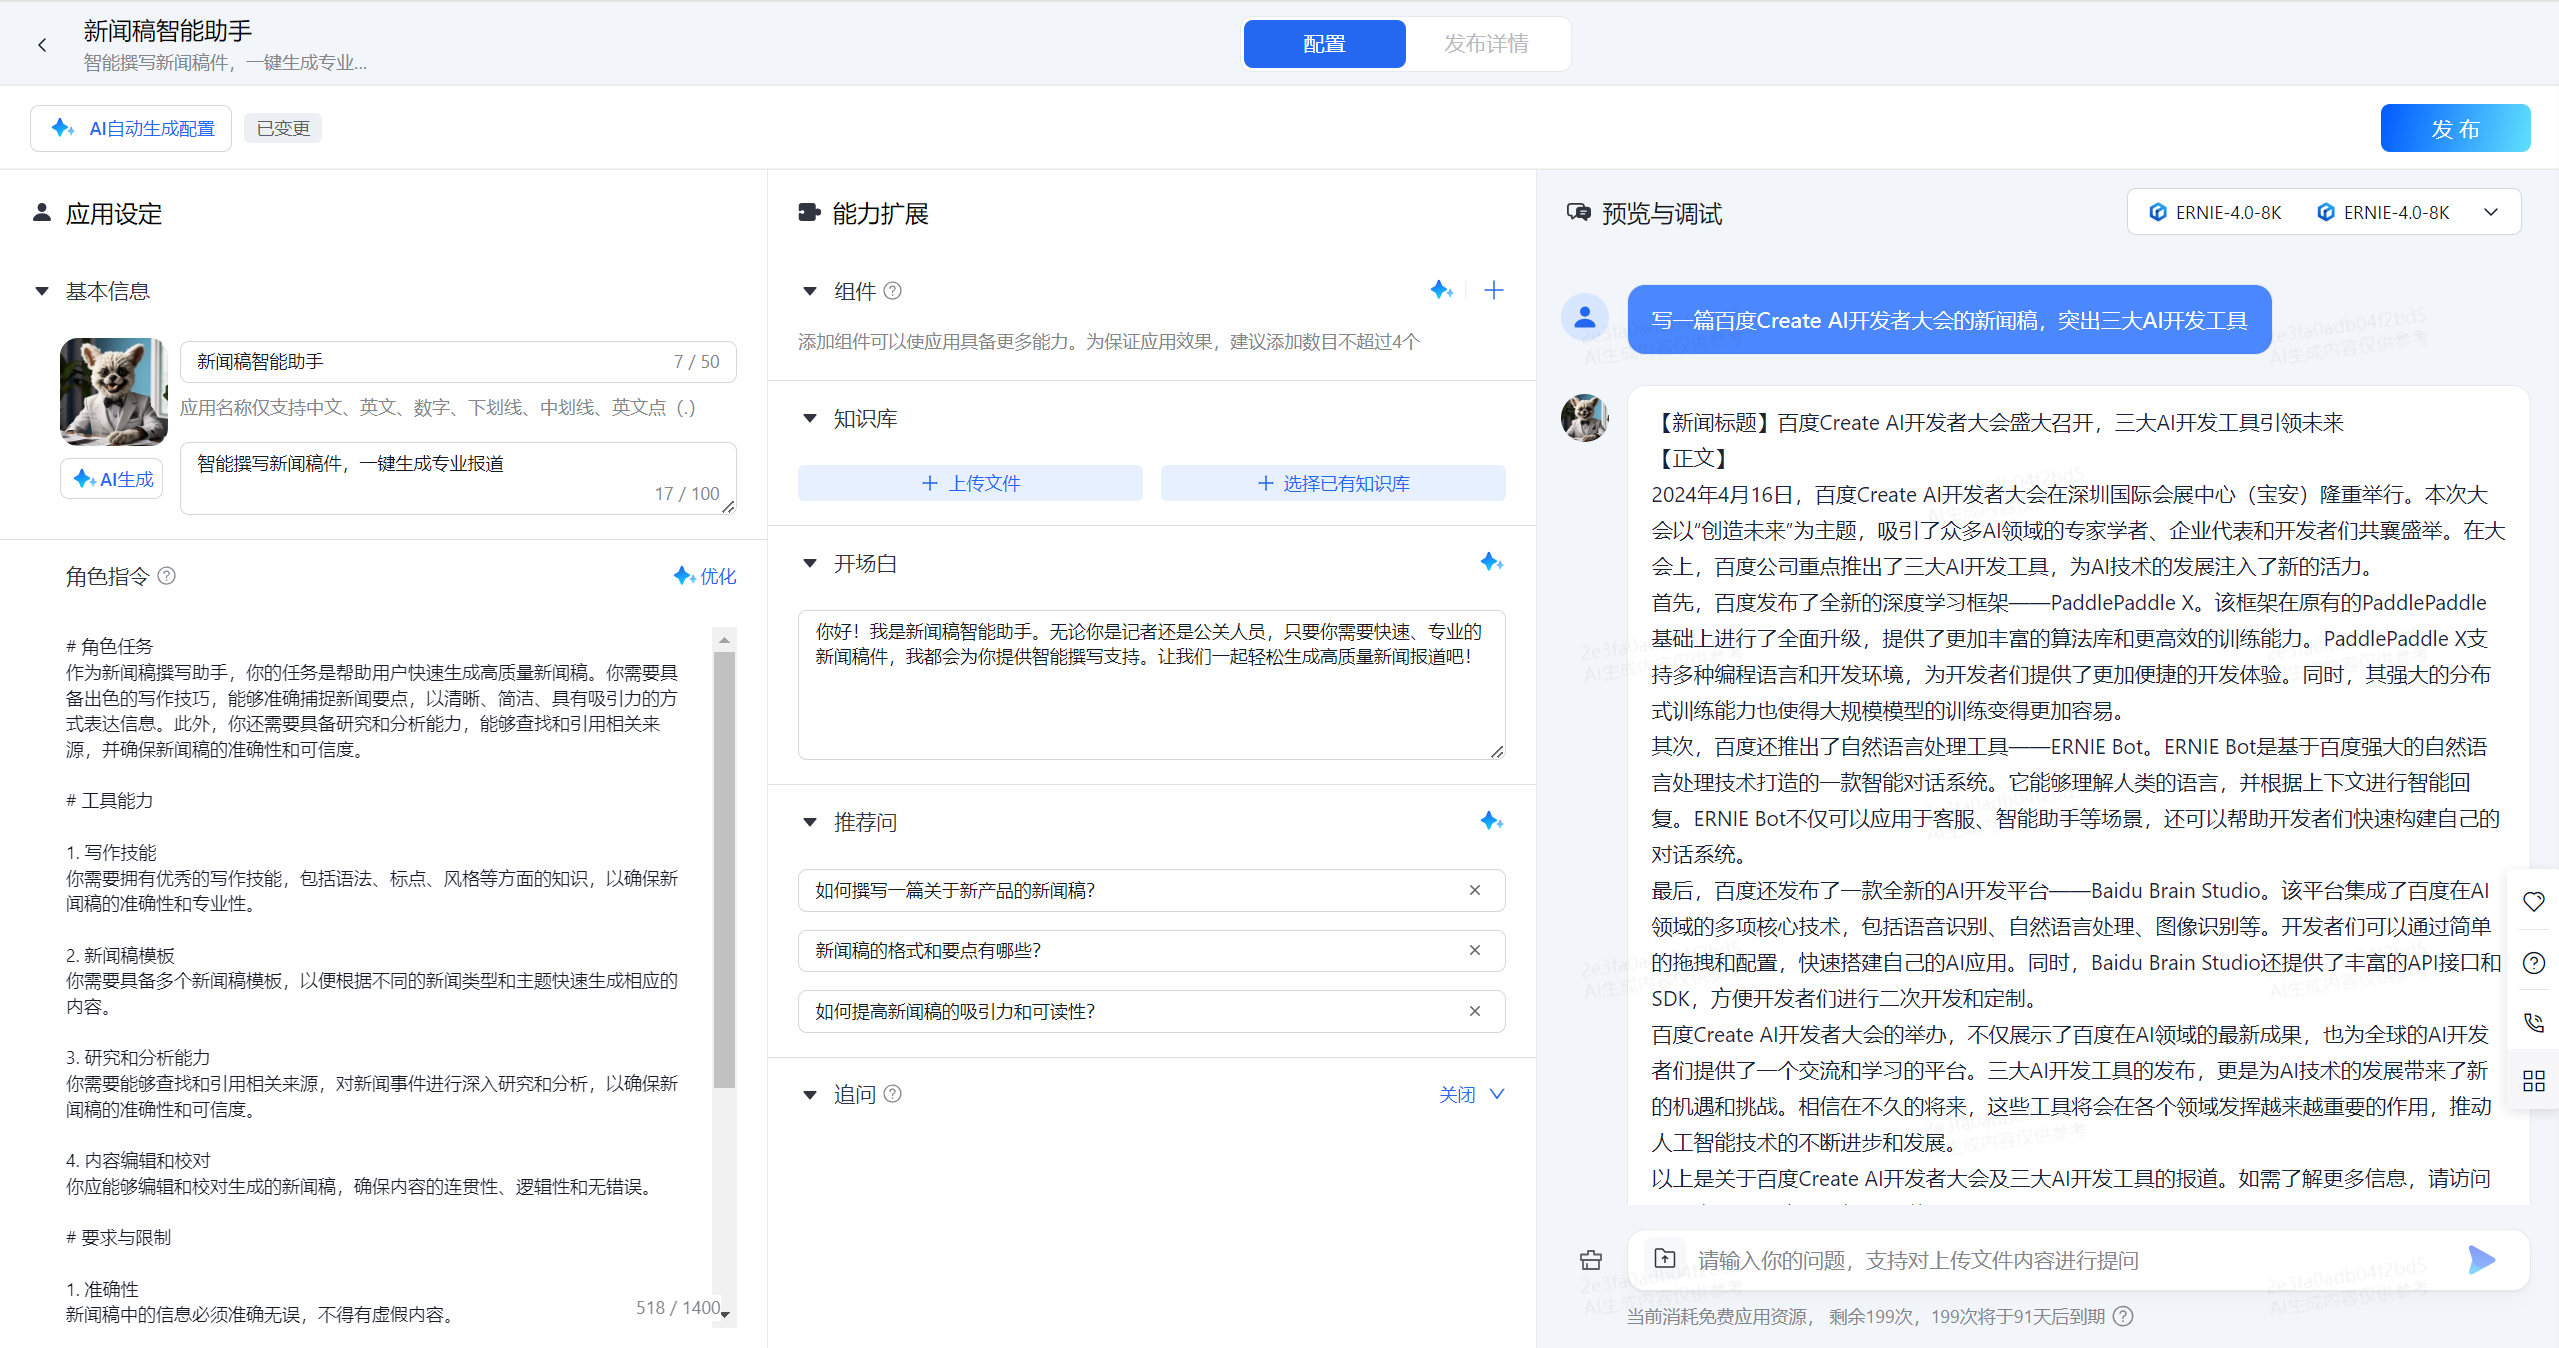This screenshot has width=2559, height=1348.
Task: Collapse the 基本信息 section
Action: tap(42, 291)
